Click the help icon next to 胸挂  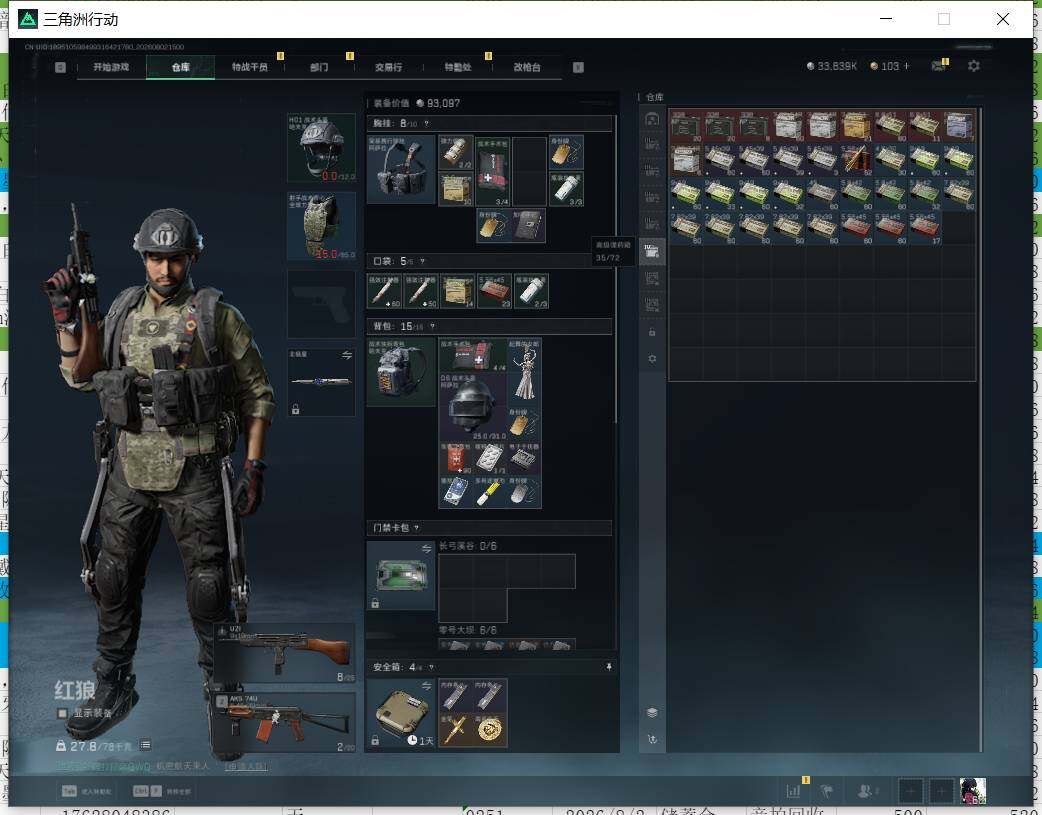(x=426, y=124)
